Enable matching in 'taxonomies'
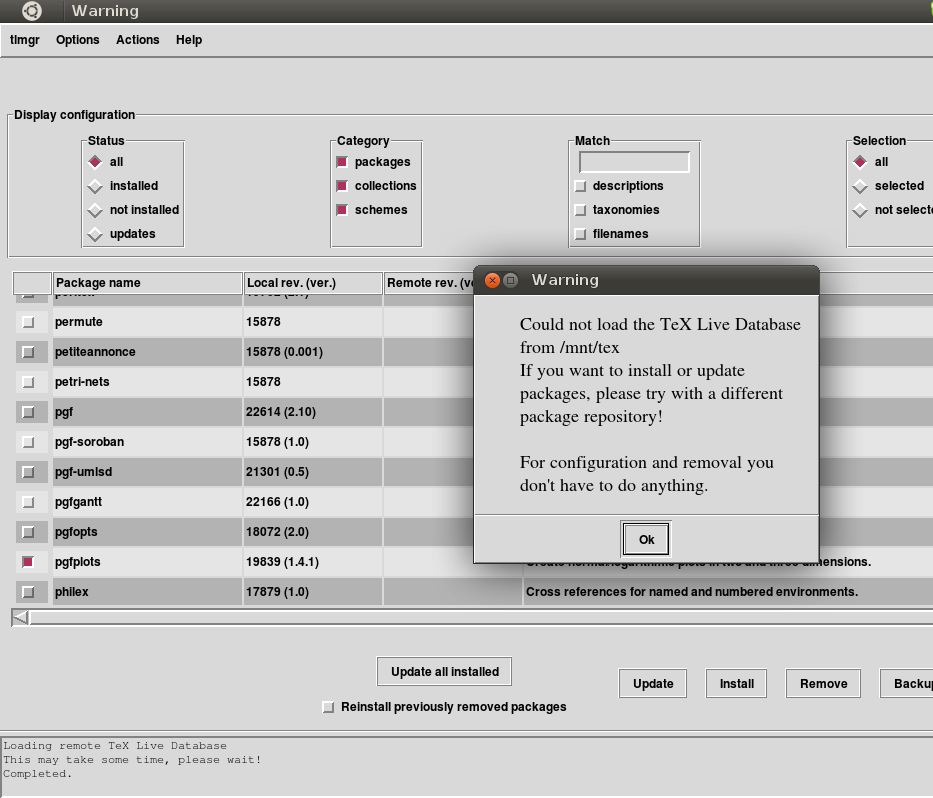Viewport: 933px width, 798px height. tap(580, 210)
